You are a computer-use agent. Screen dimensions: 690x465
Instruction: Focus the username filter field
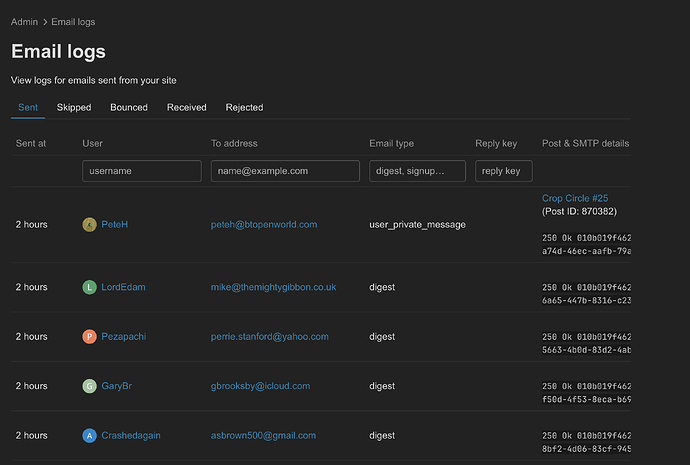point(142,171)
